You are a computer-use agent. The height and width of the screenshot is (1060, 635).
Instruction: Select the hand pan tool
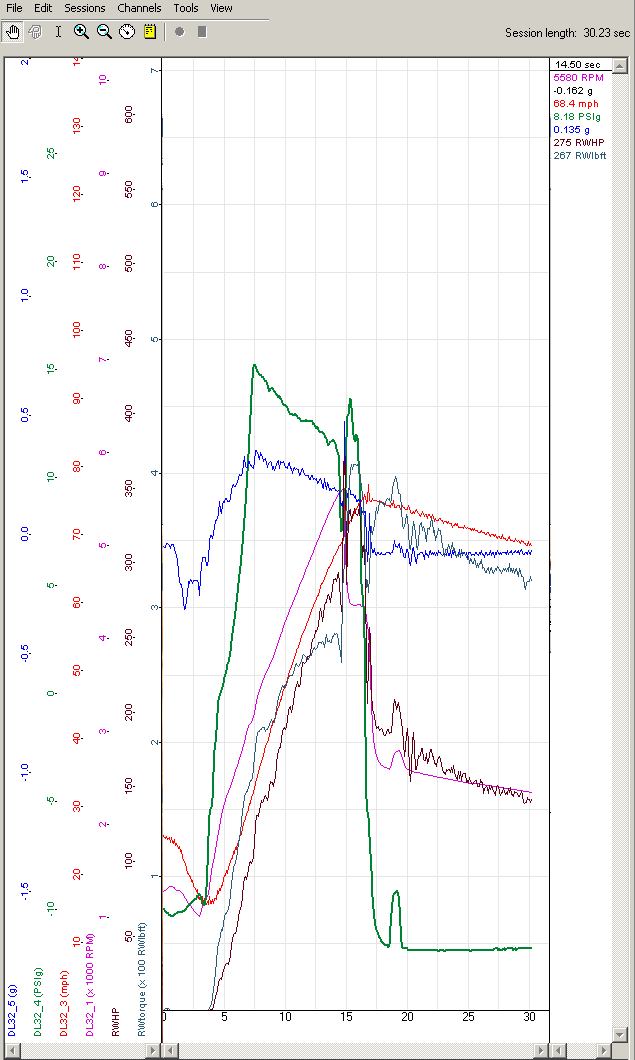pyautogui.click(x=12, y=32)
